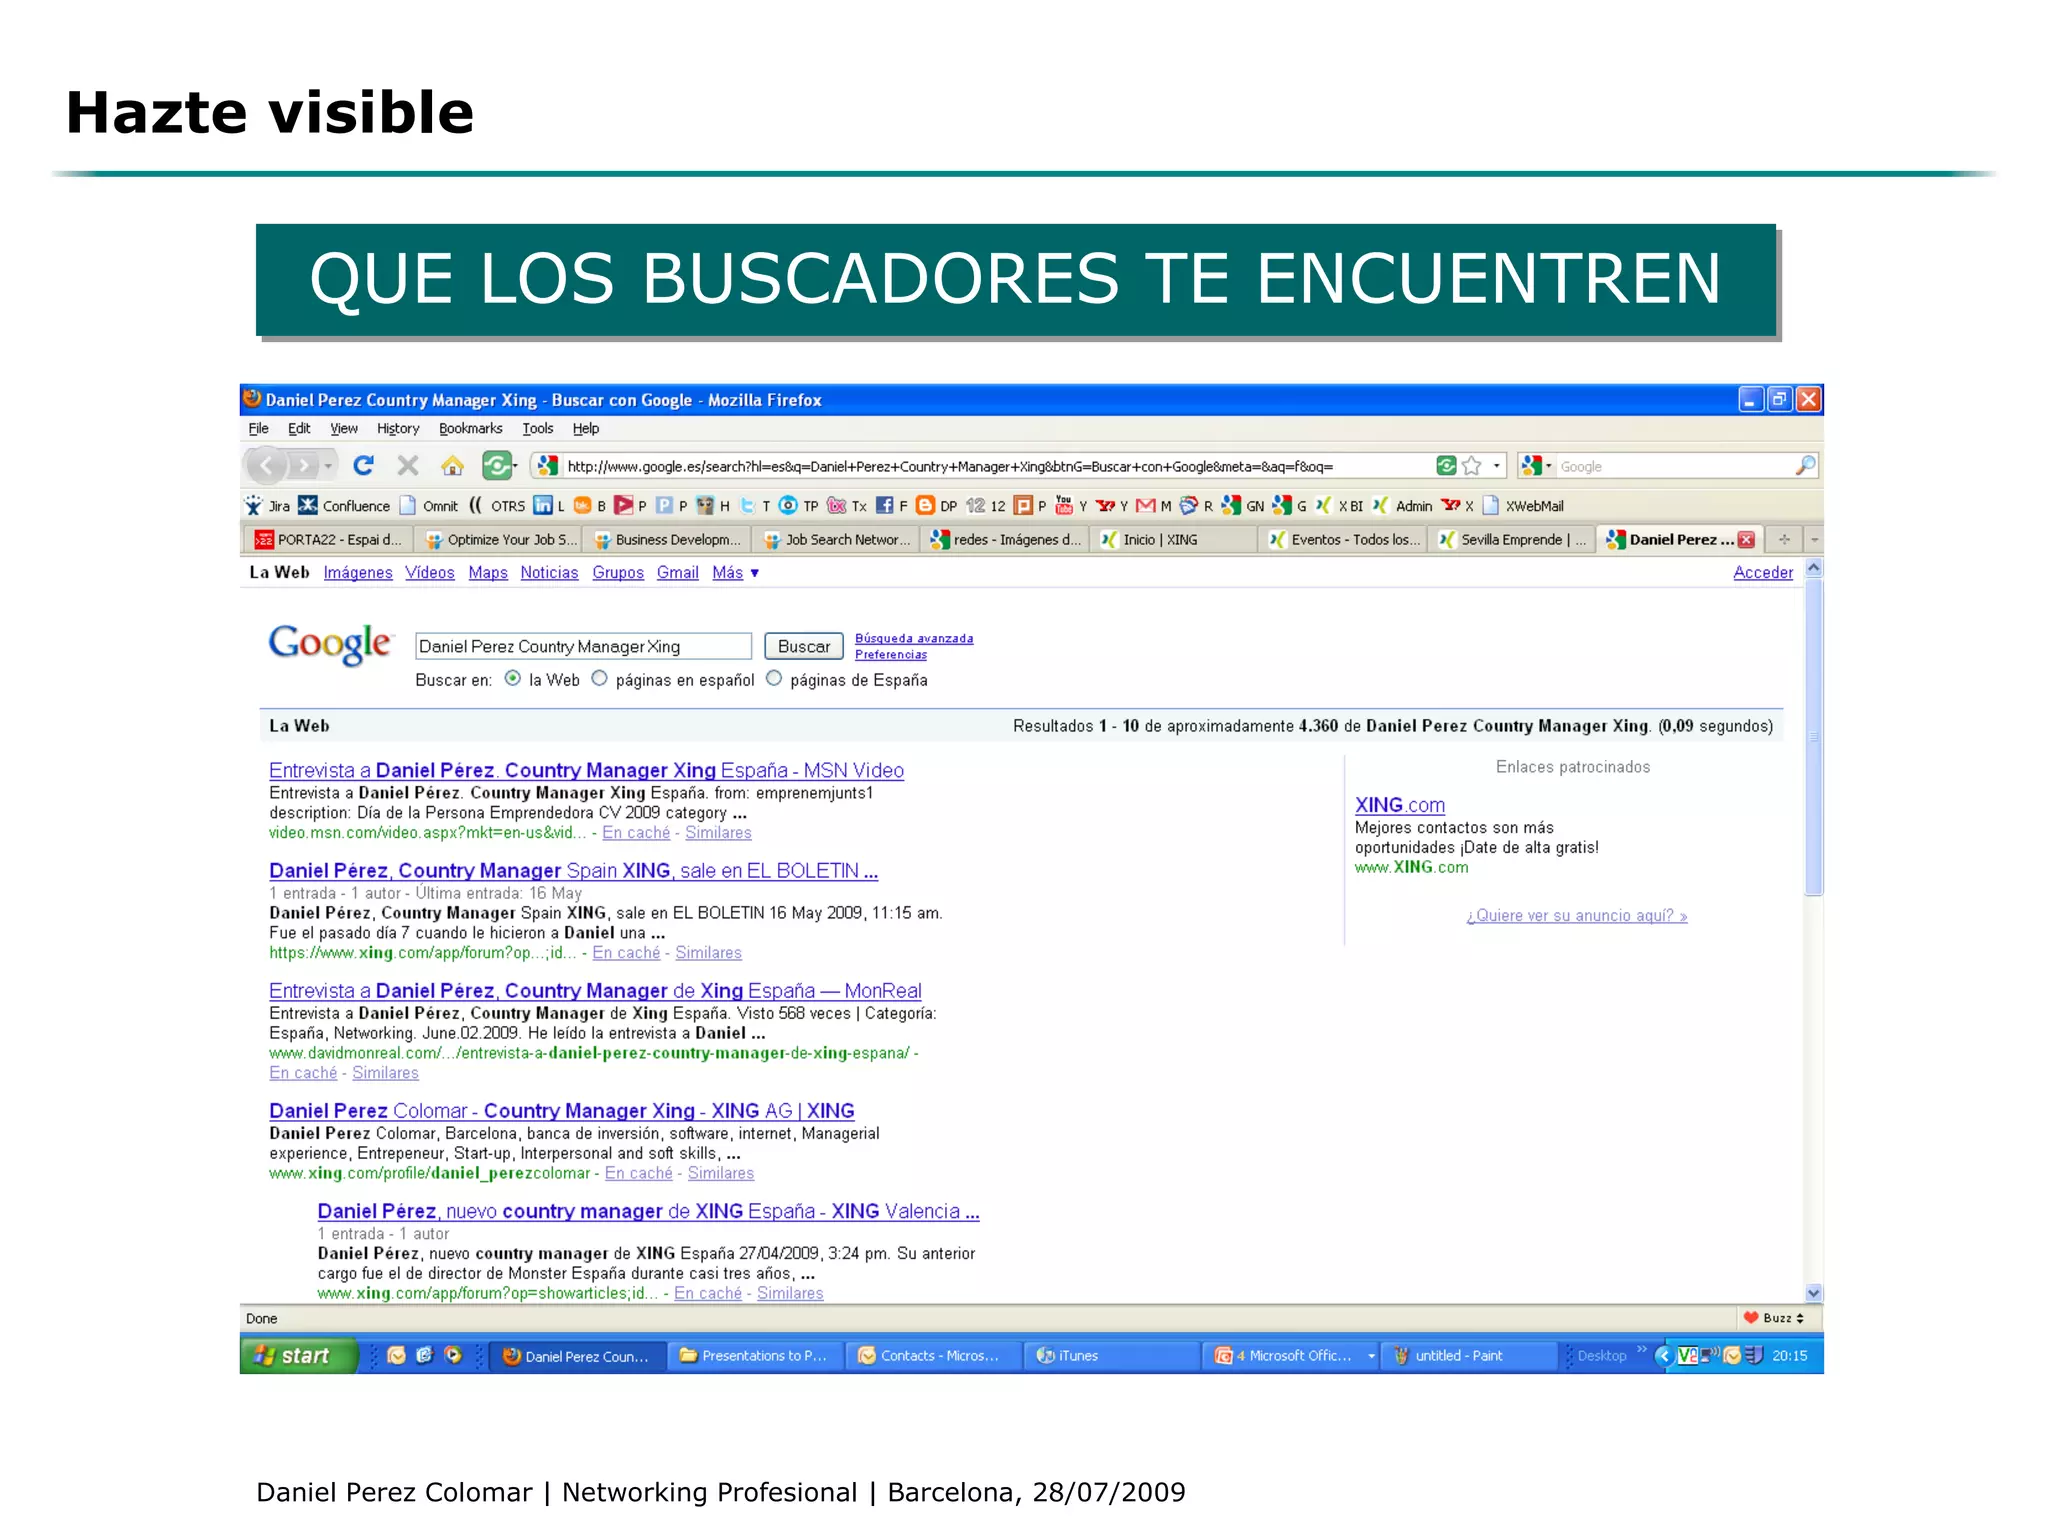Open the XWebMail bookmark
This screenshot has width=2048, height=1536.
click(x=1523, y=506)
